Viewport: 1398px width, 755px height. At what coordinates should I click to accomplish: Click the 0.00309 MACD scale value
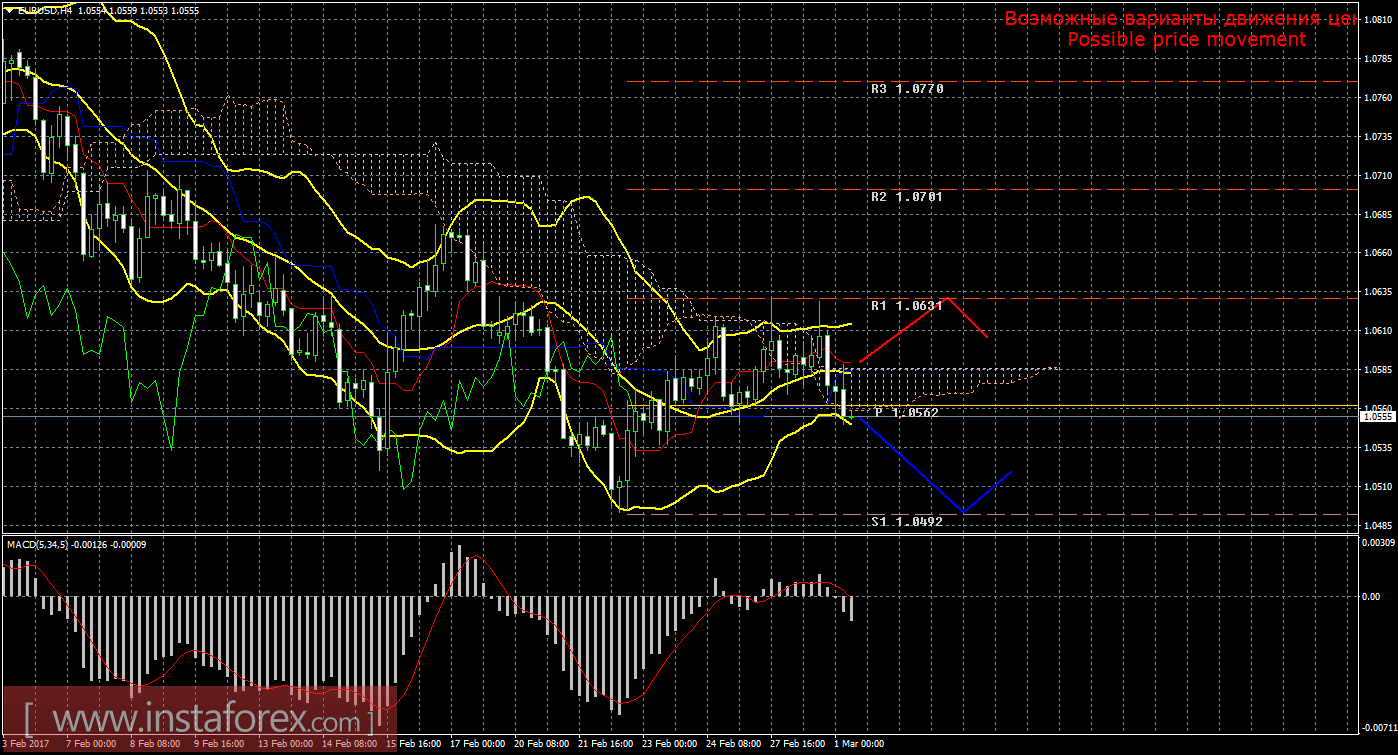click(1376, 542)
